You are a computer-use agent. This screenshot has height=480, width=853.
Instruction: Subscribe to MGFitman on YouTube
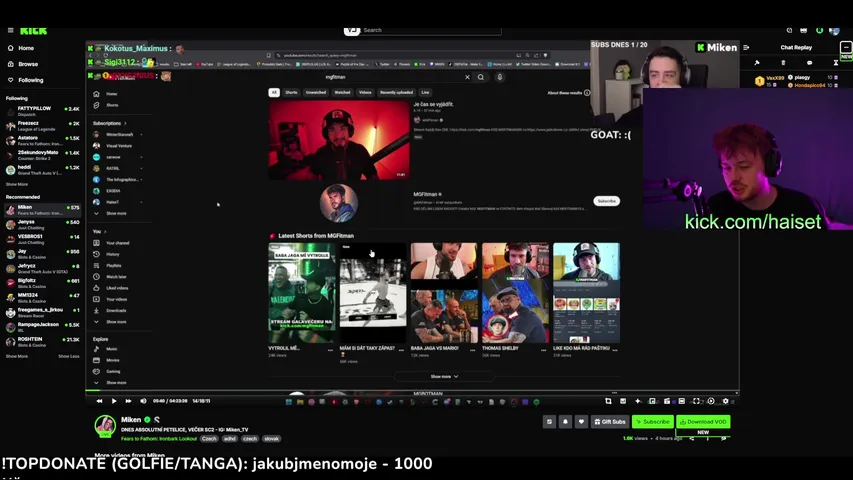[606, 201]
